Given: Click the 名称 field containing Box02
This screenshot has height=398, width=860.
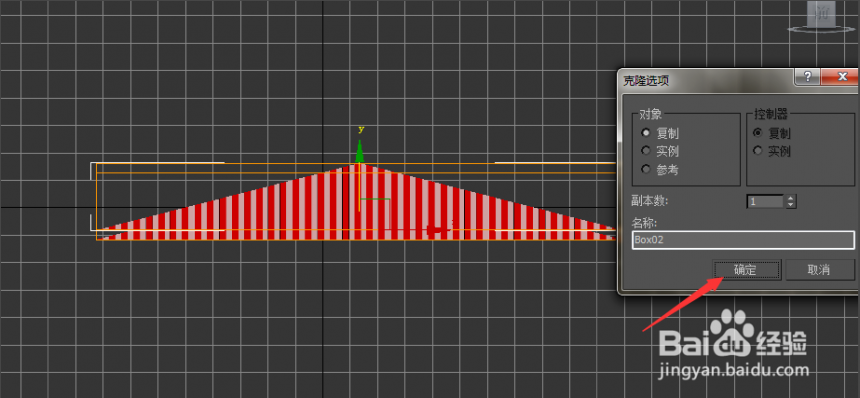Looking at the screenshot, I should click(x=743, y=240).
